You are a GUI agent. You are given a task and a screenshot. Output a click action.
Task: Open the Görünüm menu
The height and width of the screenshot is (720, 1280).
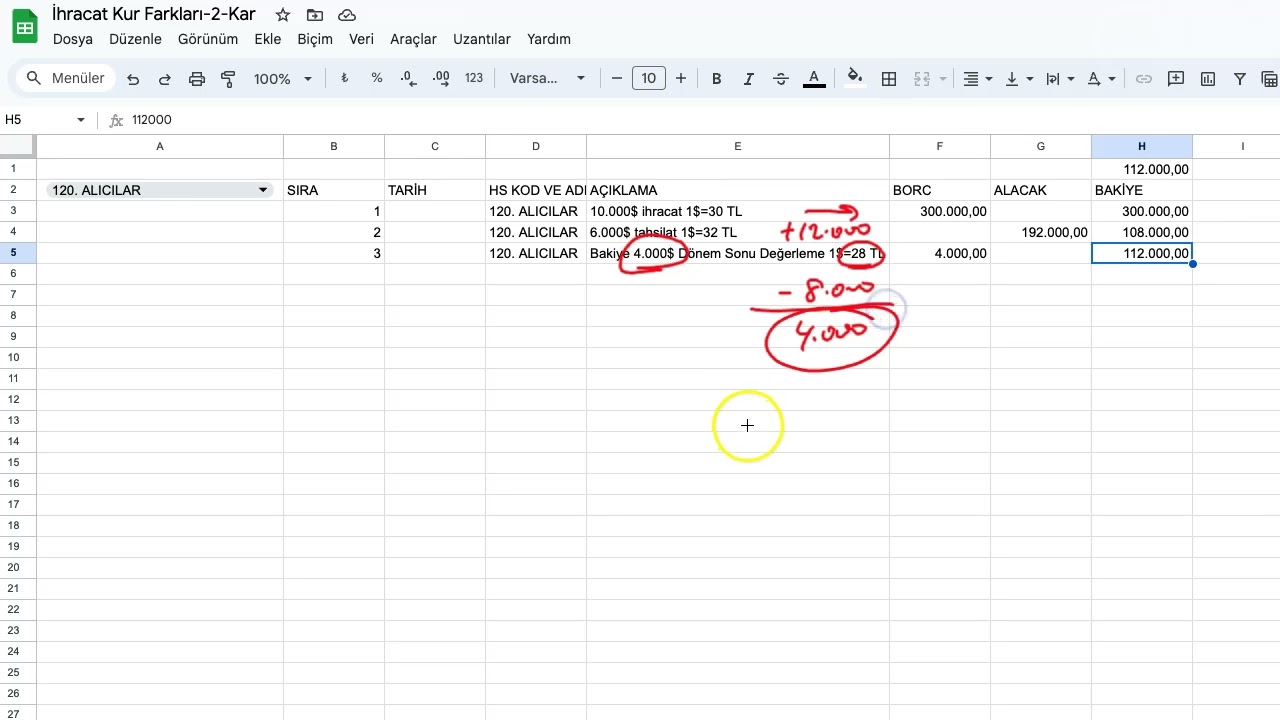(x=208, y=39)
